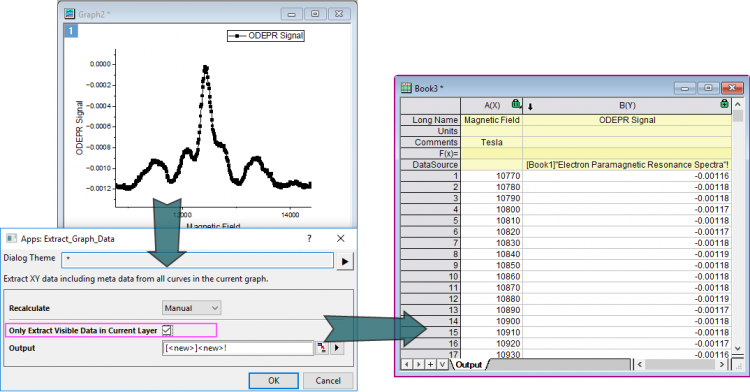Minimize the Book3 window
750x392 pixels.
[x=685, y=88]
